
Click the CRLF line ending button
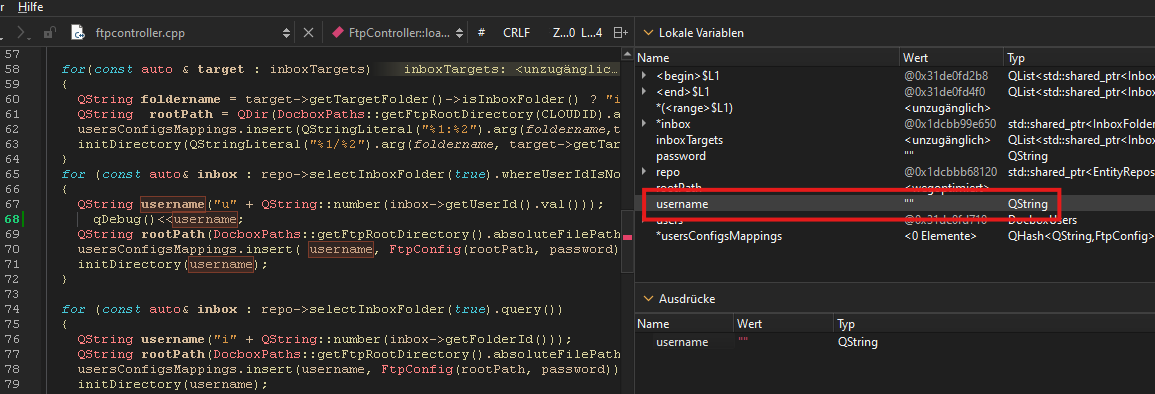(x=516, y=32)
